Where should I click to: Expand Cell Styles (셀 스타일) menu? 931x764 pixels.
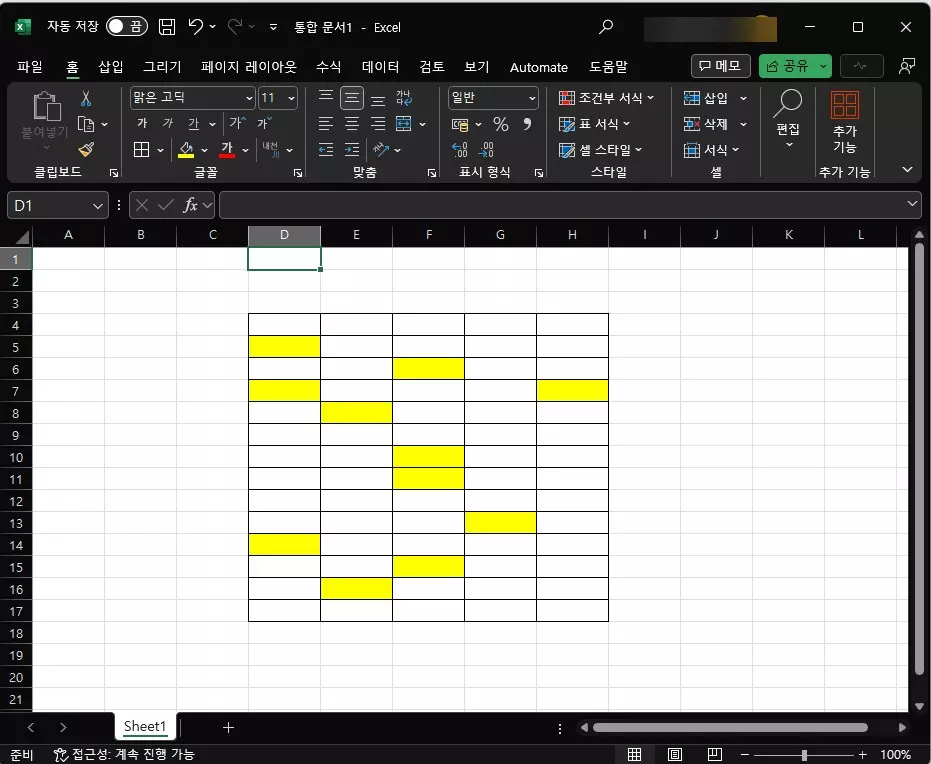click(x=600, y=150)
